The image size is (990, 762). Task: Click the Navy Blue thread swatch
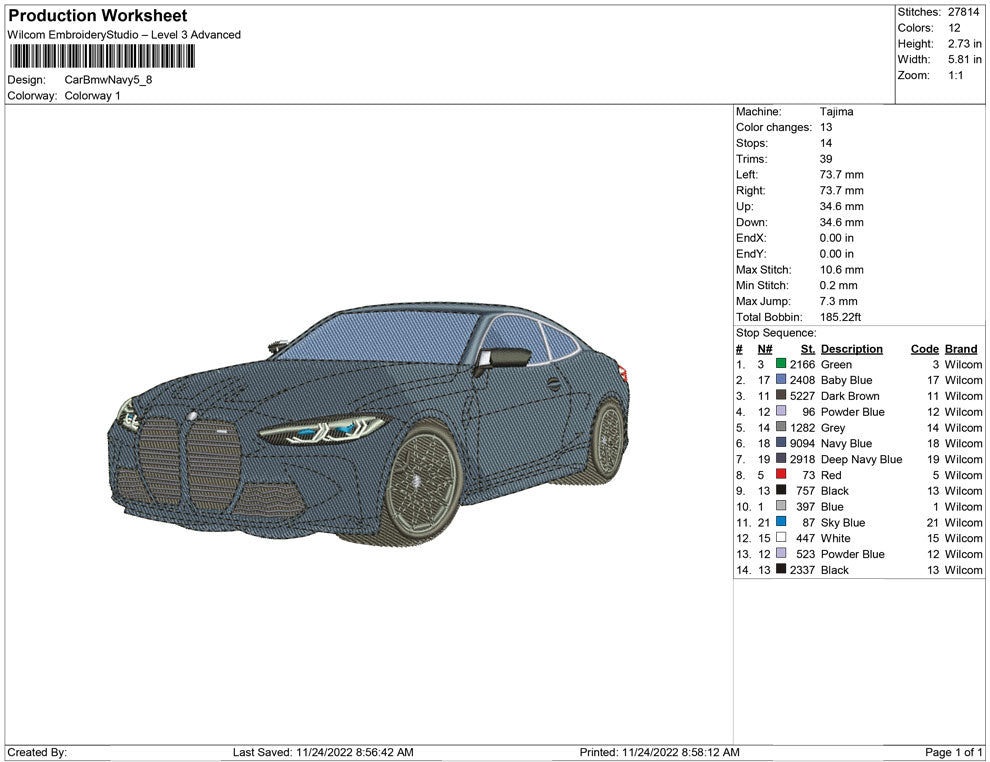tap(781, 443)
